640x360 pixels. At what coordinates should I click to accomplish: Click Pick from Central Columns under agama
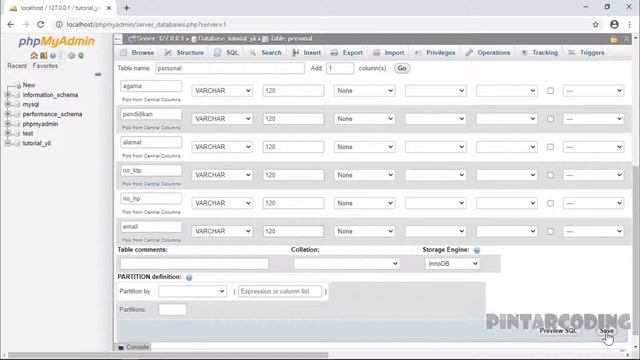pos(151,100)
